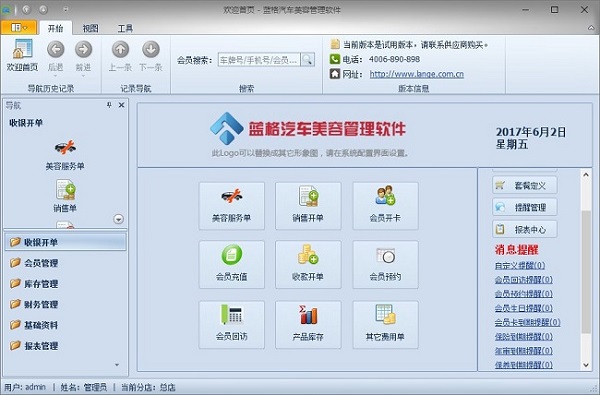Open 年审到期提醒(0) link
This screenshot has height=395, width=600.
click(523, 351)
